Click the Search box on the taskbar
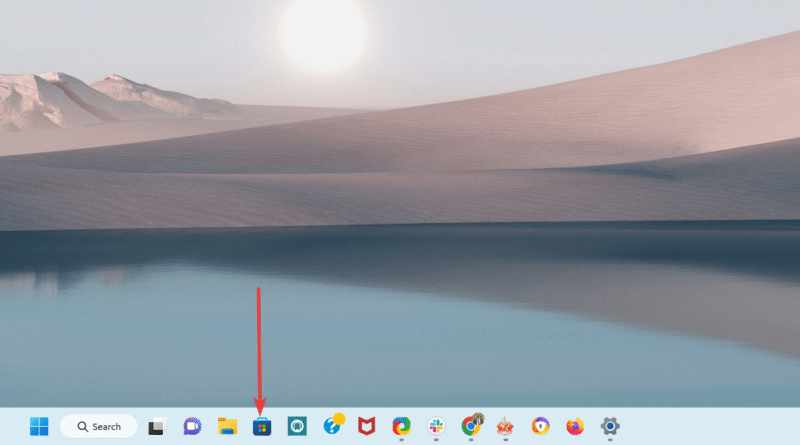800x445 pixels. [97, 426]
